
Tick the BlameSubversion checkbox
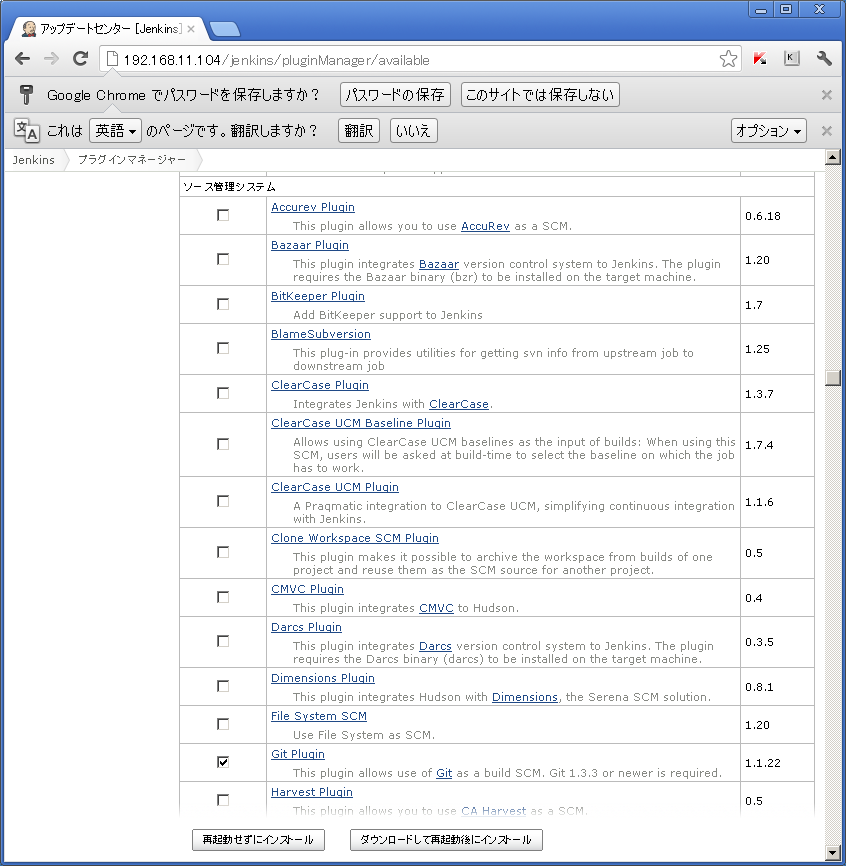pos(223,348)
